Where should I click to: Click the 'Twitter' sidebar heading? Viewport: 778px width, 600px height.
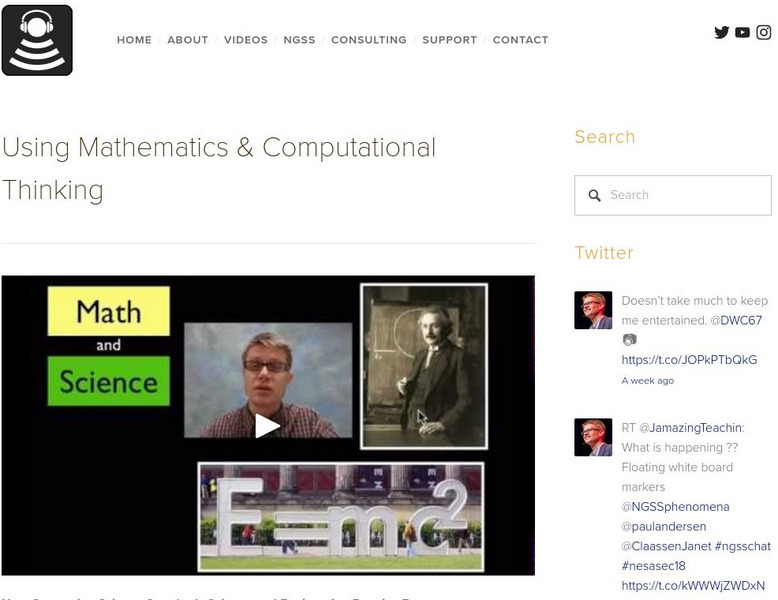point(604,253)
